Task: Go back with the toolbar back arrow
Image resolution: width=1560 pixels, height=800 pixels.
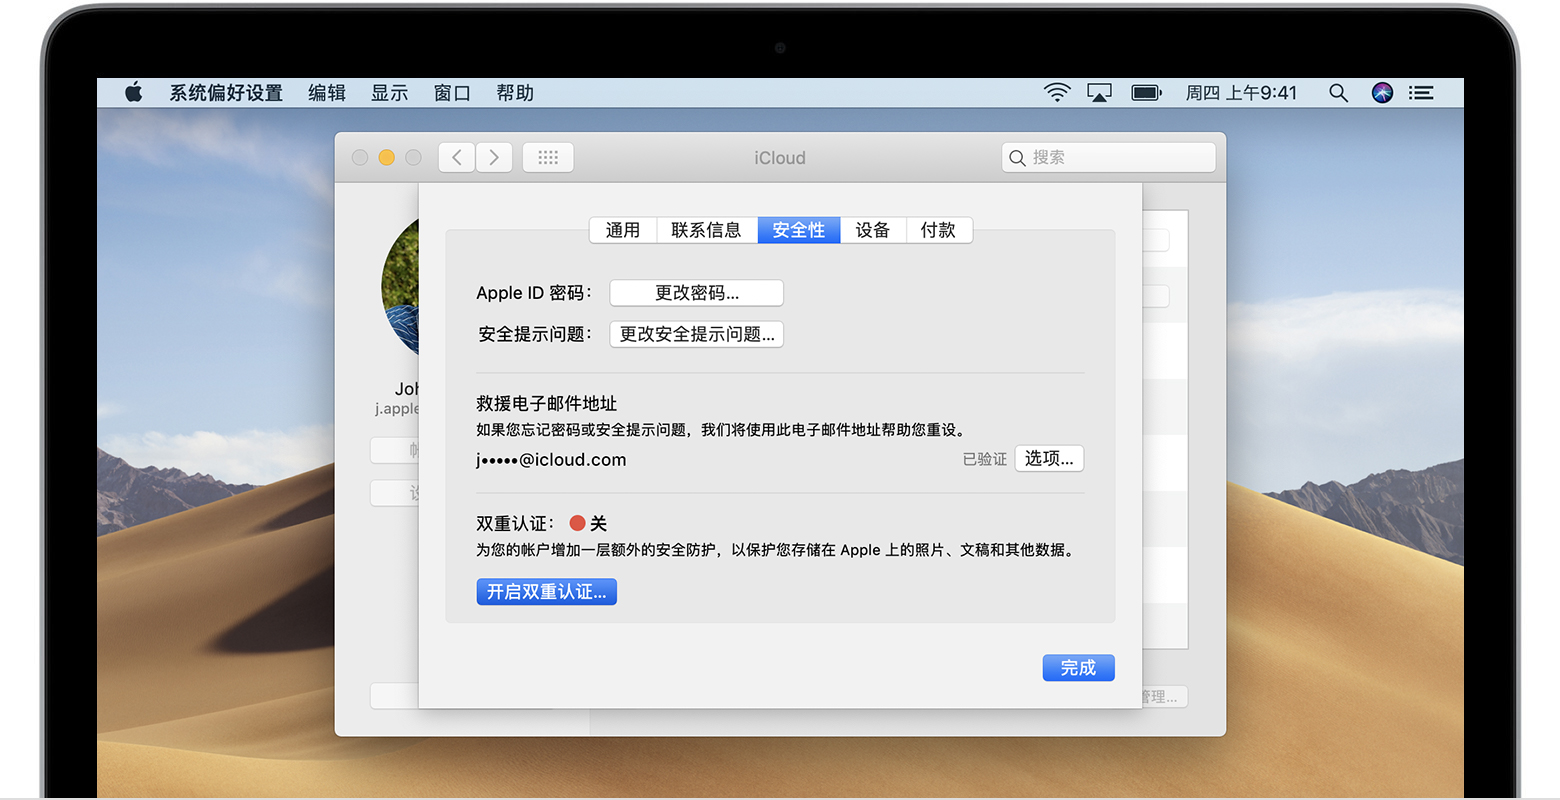Action: (457, 157)
